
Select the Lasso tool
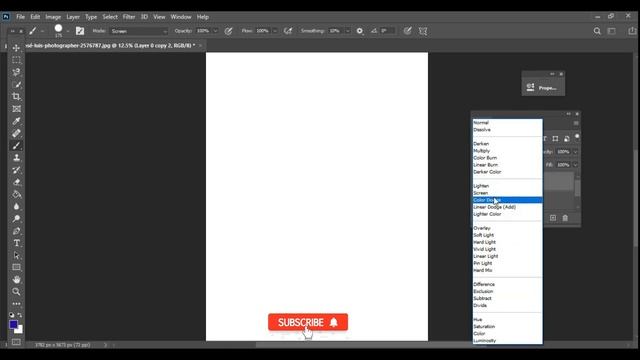click(16, 72)
